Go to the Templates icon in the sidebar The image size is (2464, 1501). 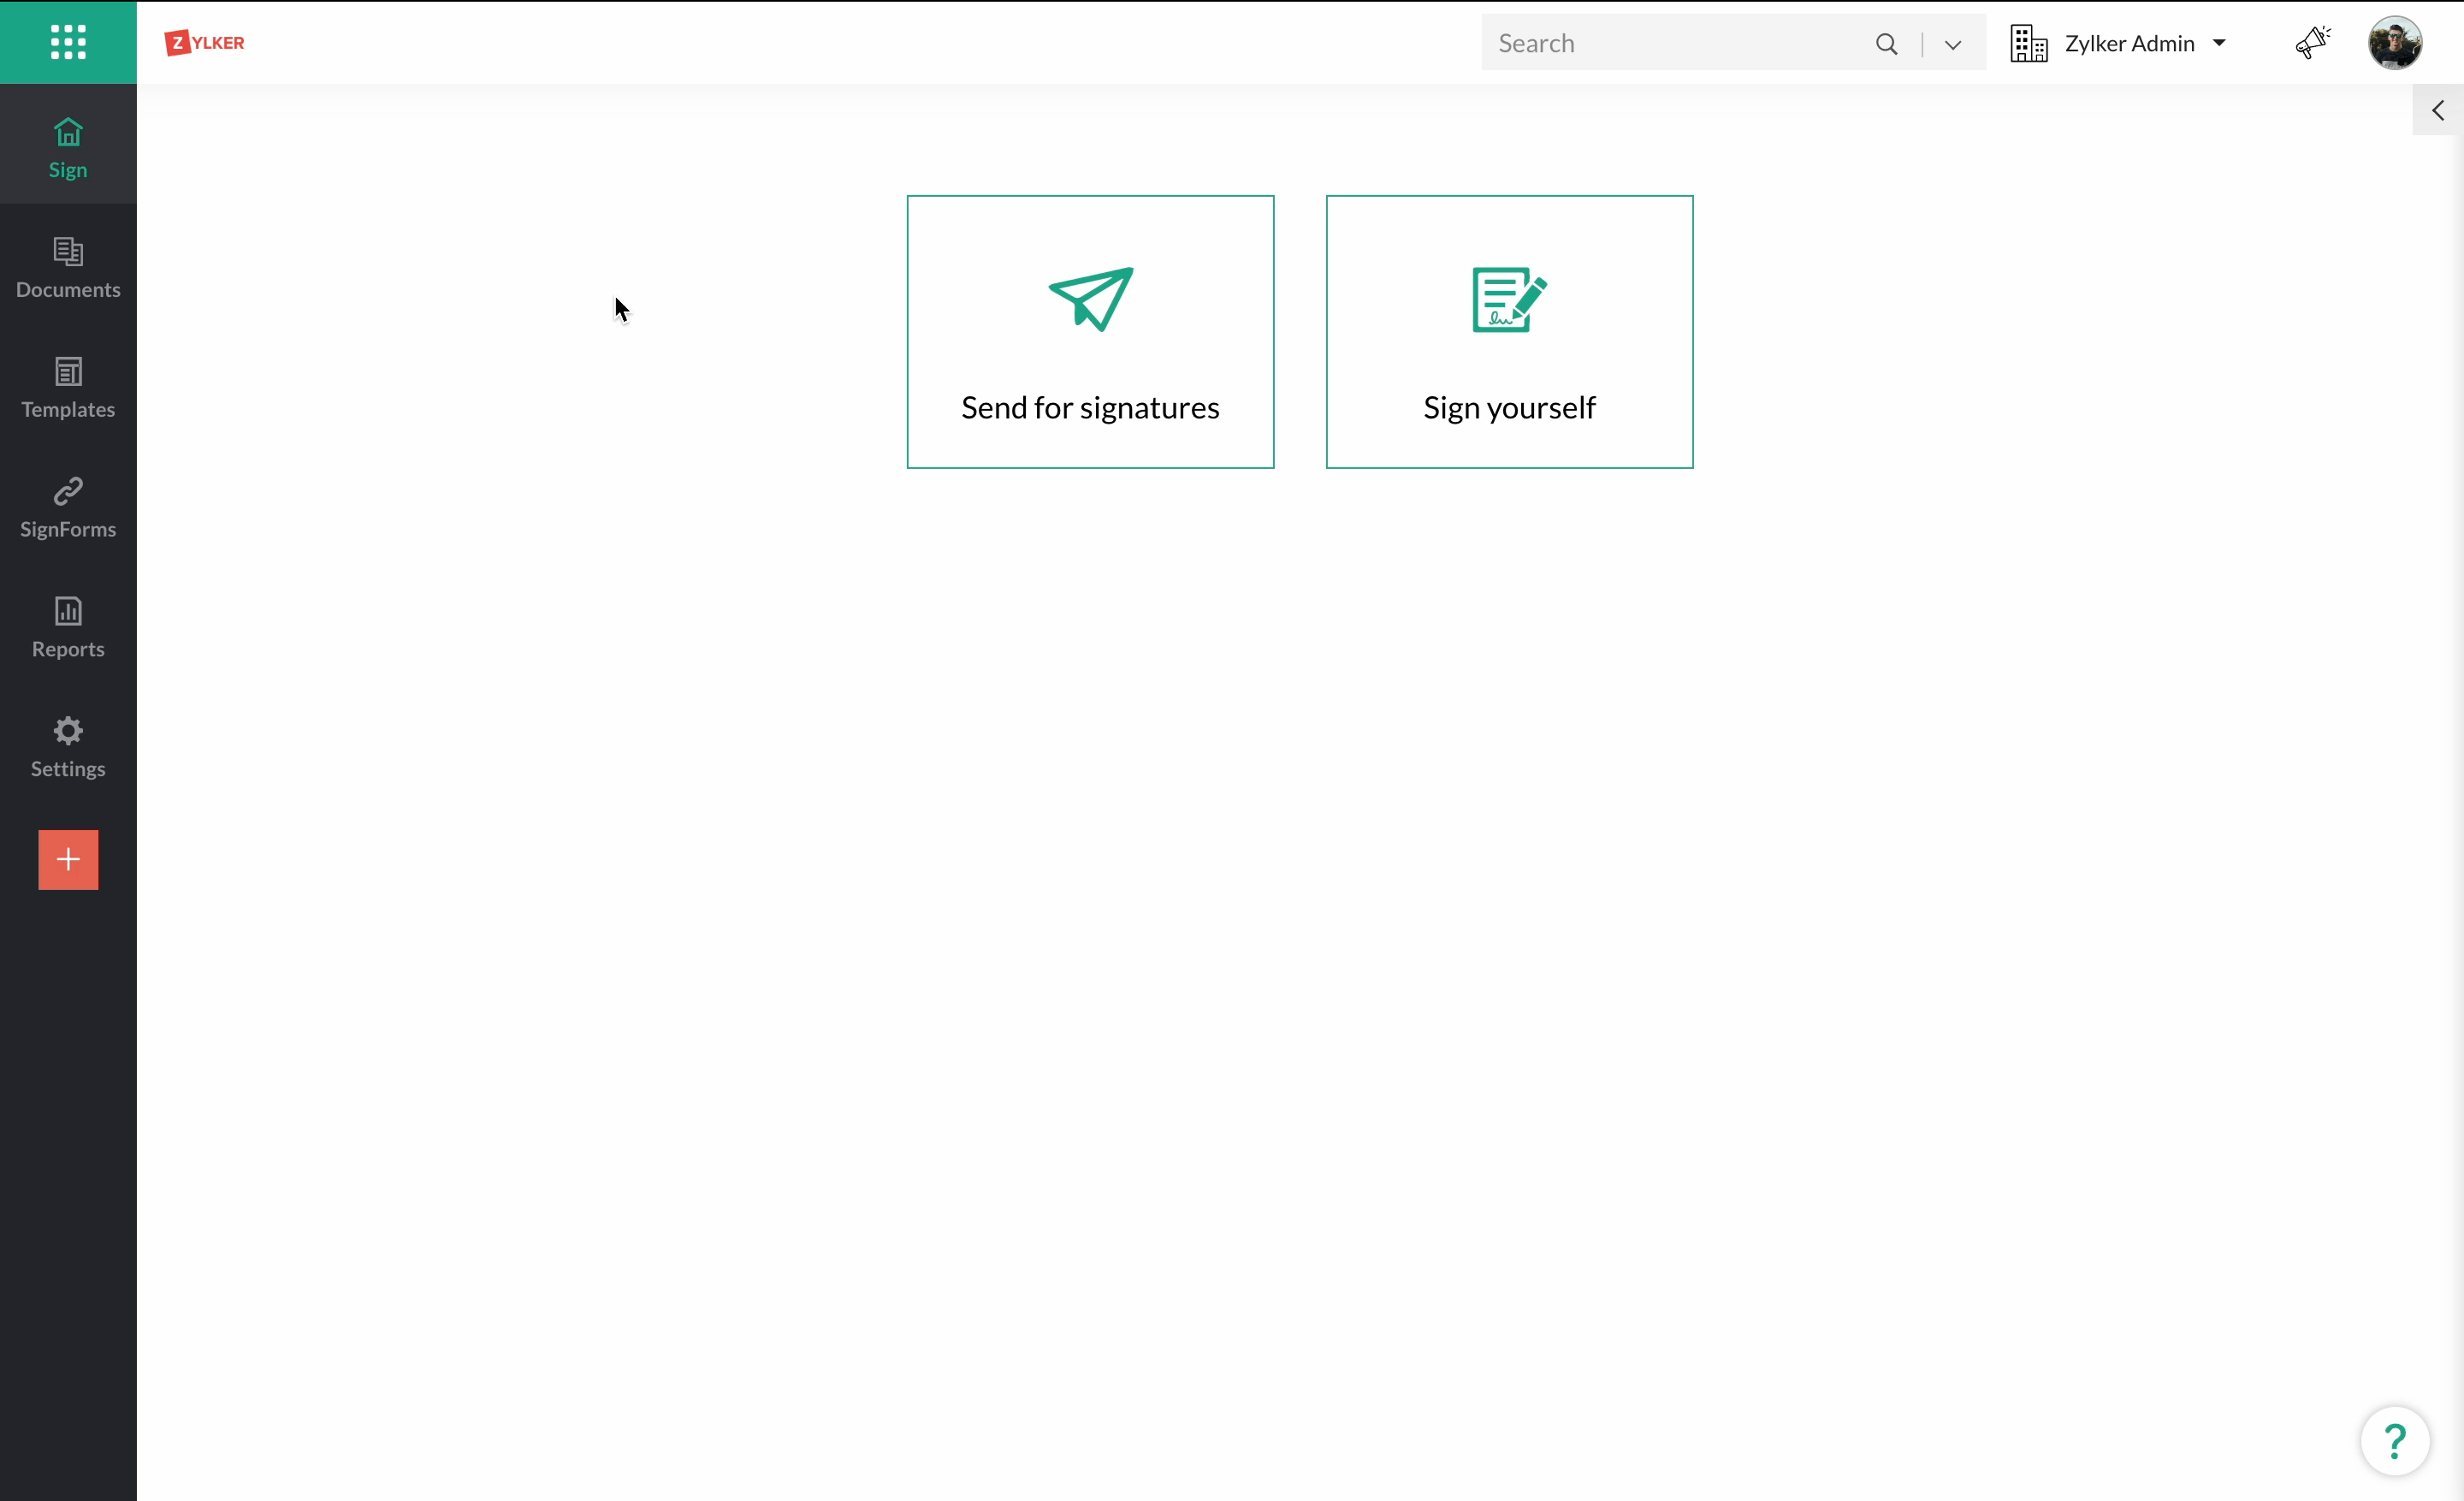click(x=68, y=371)
